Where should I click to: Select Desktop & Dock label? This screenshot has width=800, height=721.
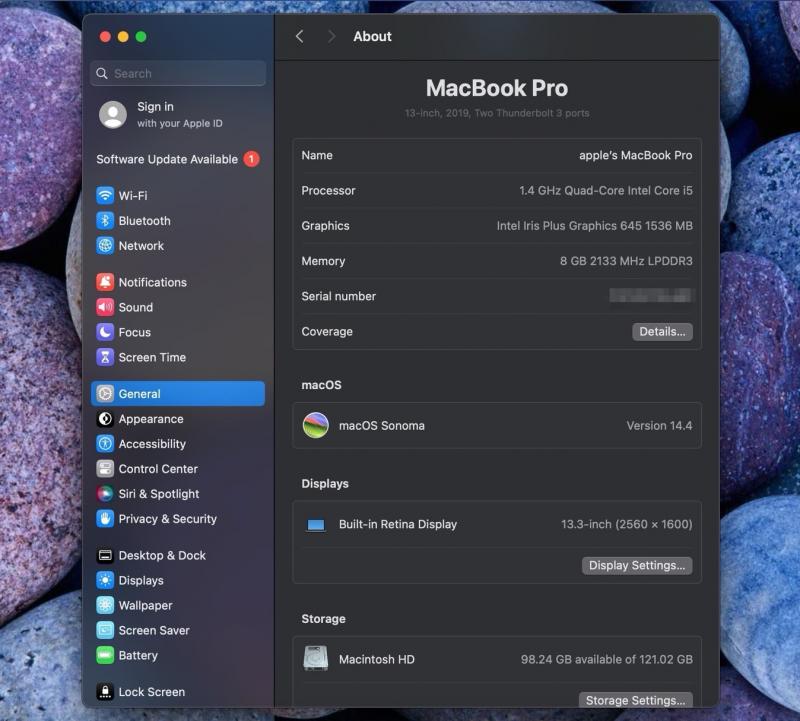[162, 555]
